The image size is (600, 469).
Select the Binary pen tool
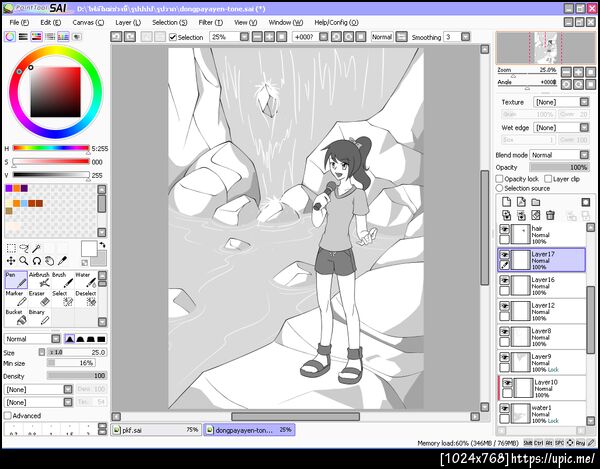pyautogui.click(x=39, y=317)
